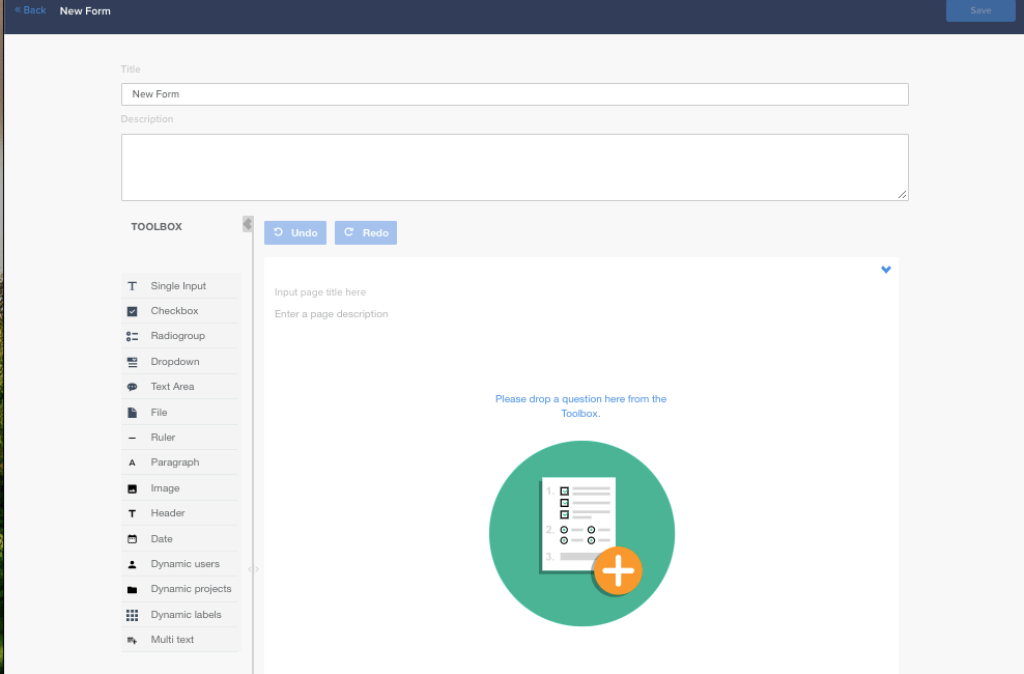
Task: Collapse the page panel with the chevron
Action: click(x=885, y=269)
